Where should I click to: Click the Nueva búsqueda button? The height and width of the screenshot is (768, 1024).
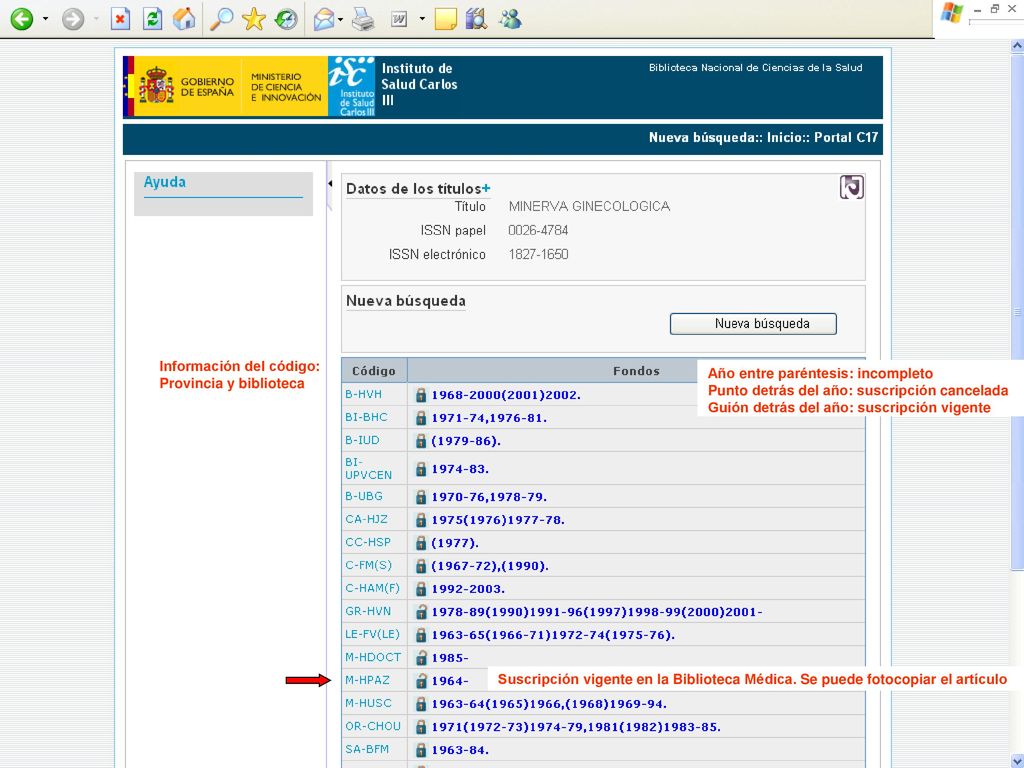pyautogui.click(x=753, y=324)
